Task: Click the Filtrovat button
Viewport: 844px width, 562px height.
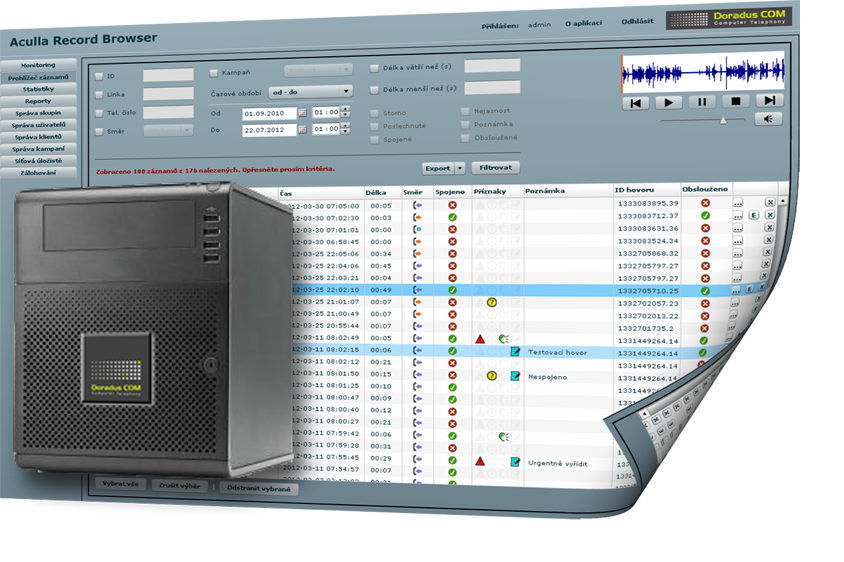Action: pyautogui.click(x=496, y=167)
